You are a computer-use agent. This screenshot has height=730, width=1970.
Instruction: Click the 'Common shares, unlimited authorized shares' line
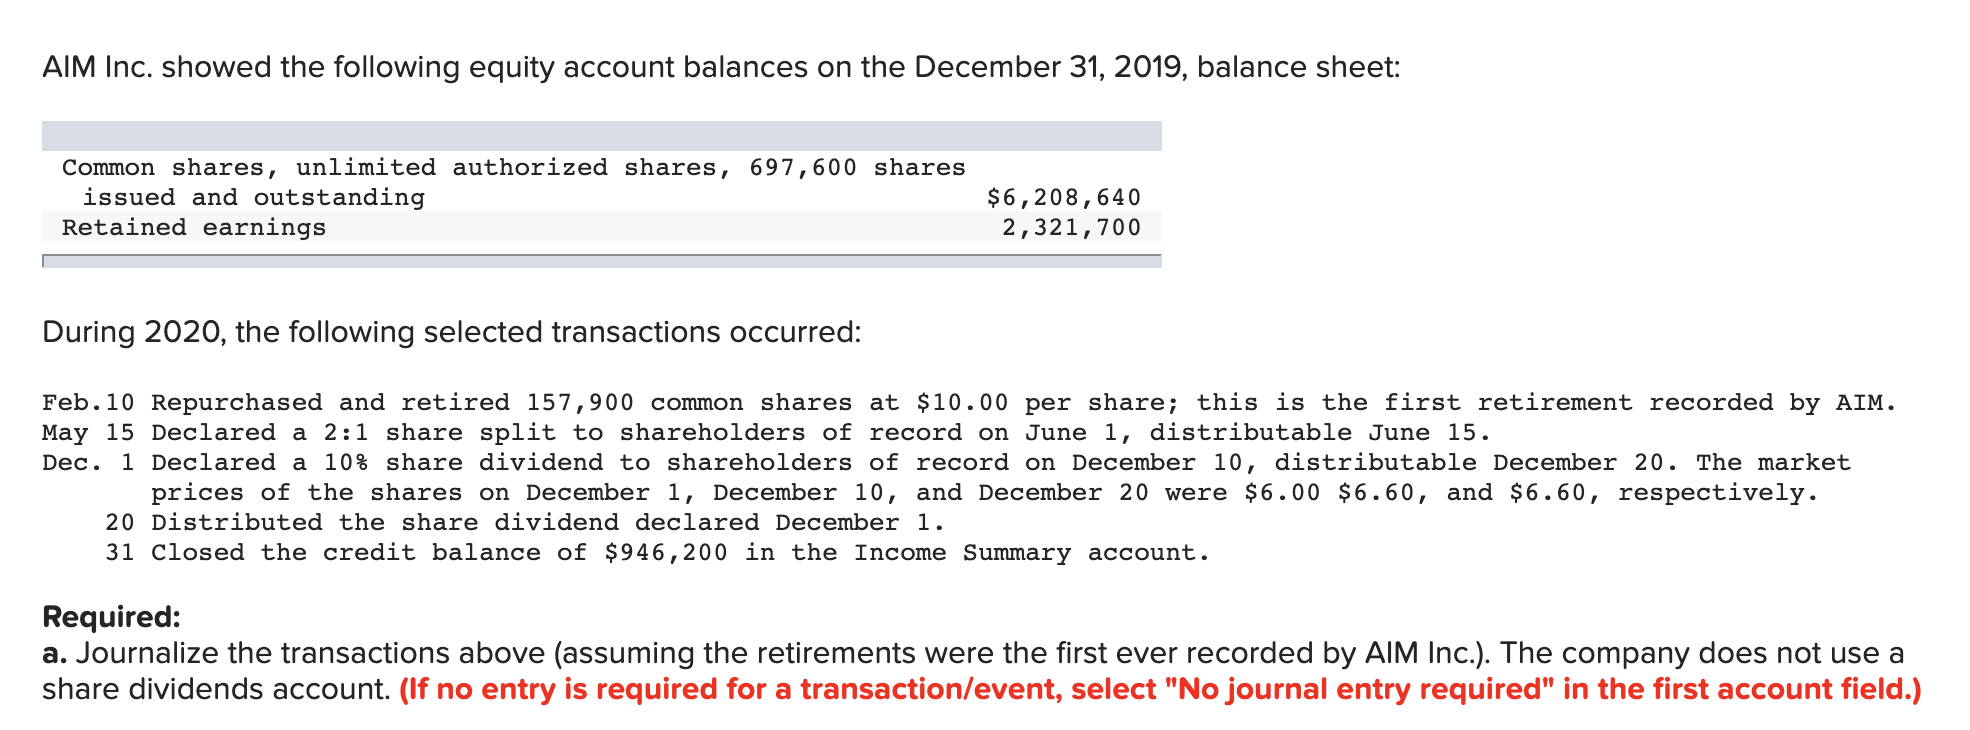514,168
